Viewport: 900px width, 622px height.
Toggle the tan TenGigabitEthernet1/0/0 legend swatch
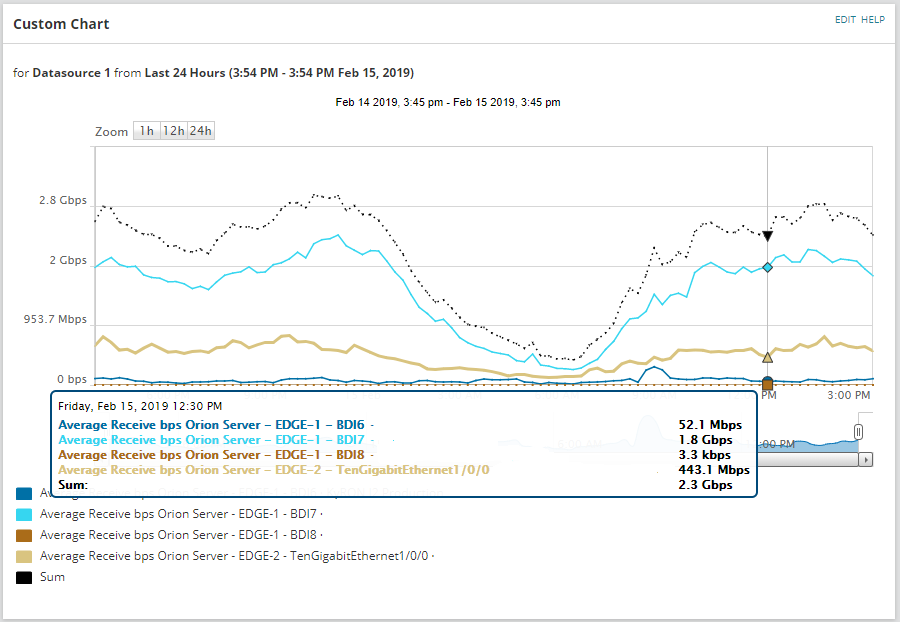click(x=24, y=557)
